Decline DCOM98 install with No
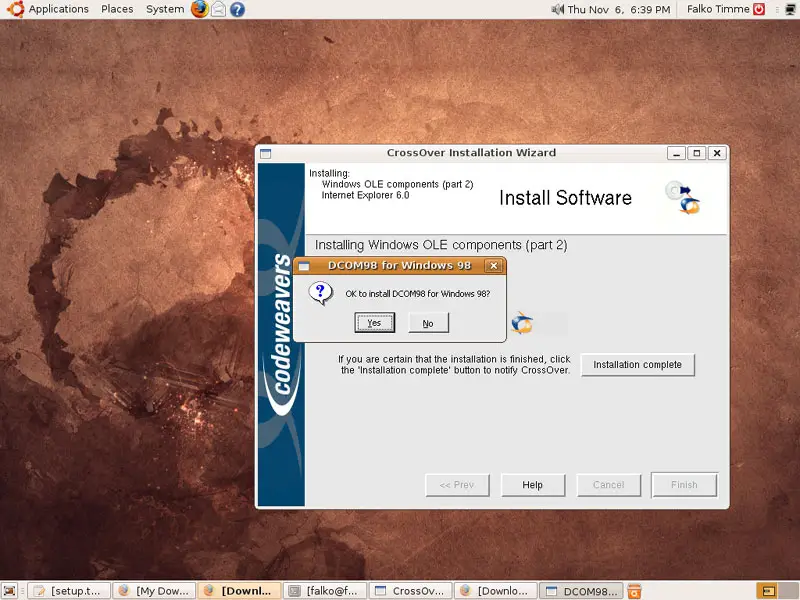 click(x=429, y=323)
